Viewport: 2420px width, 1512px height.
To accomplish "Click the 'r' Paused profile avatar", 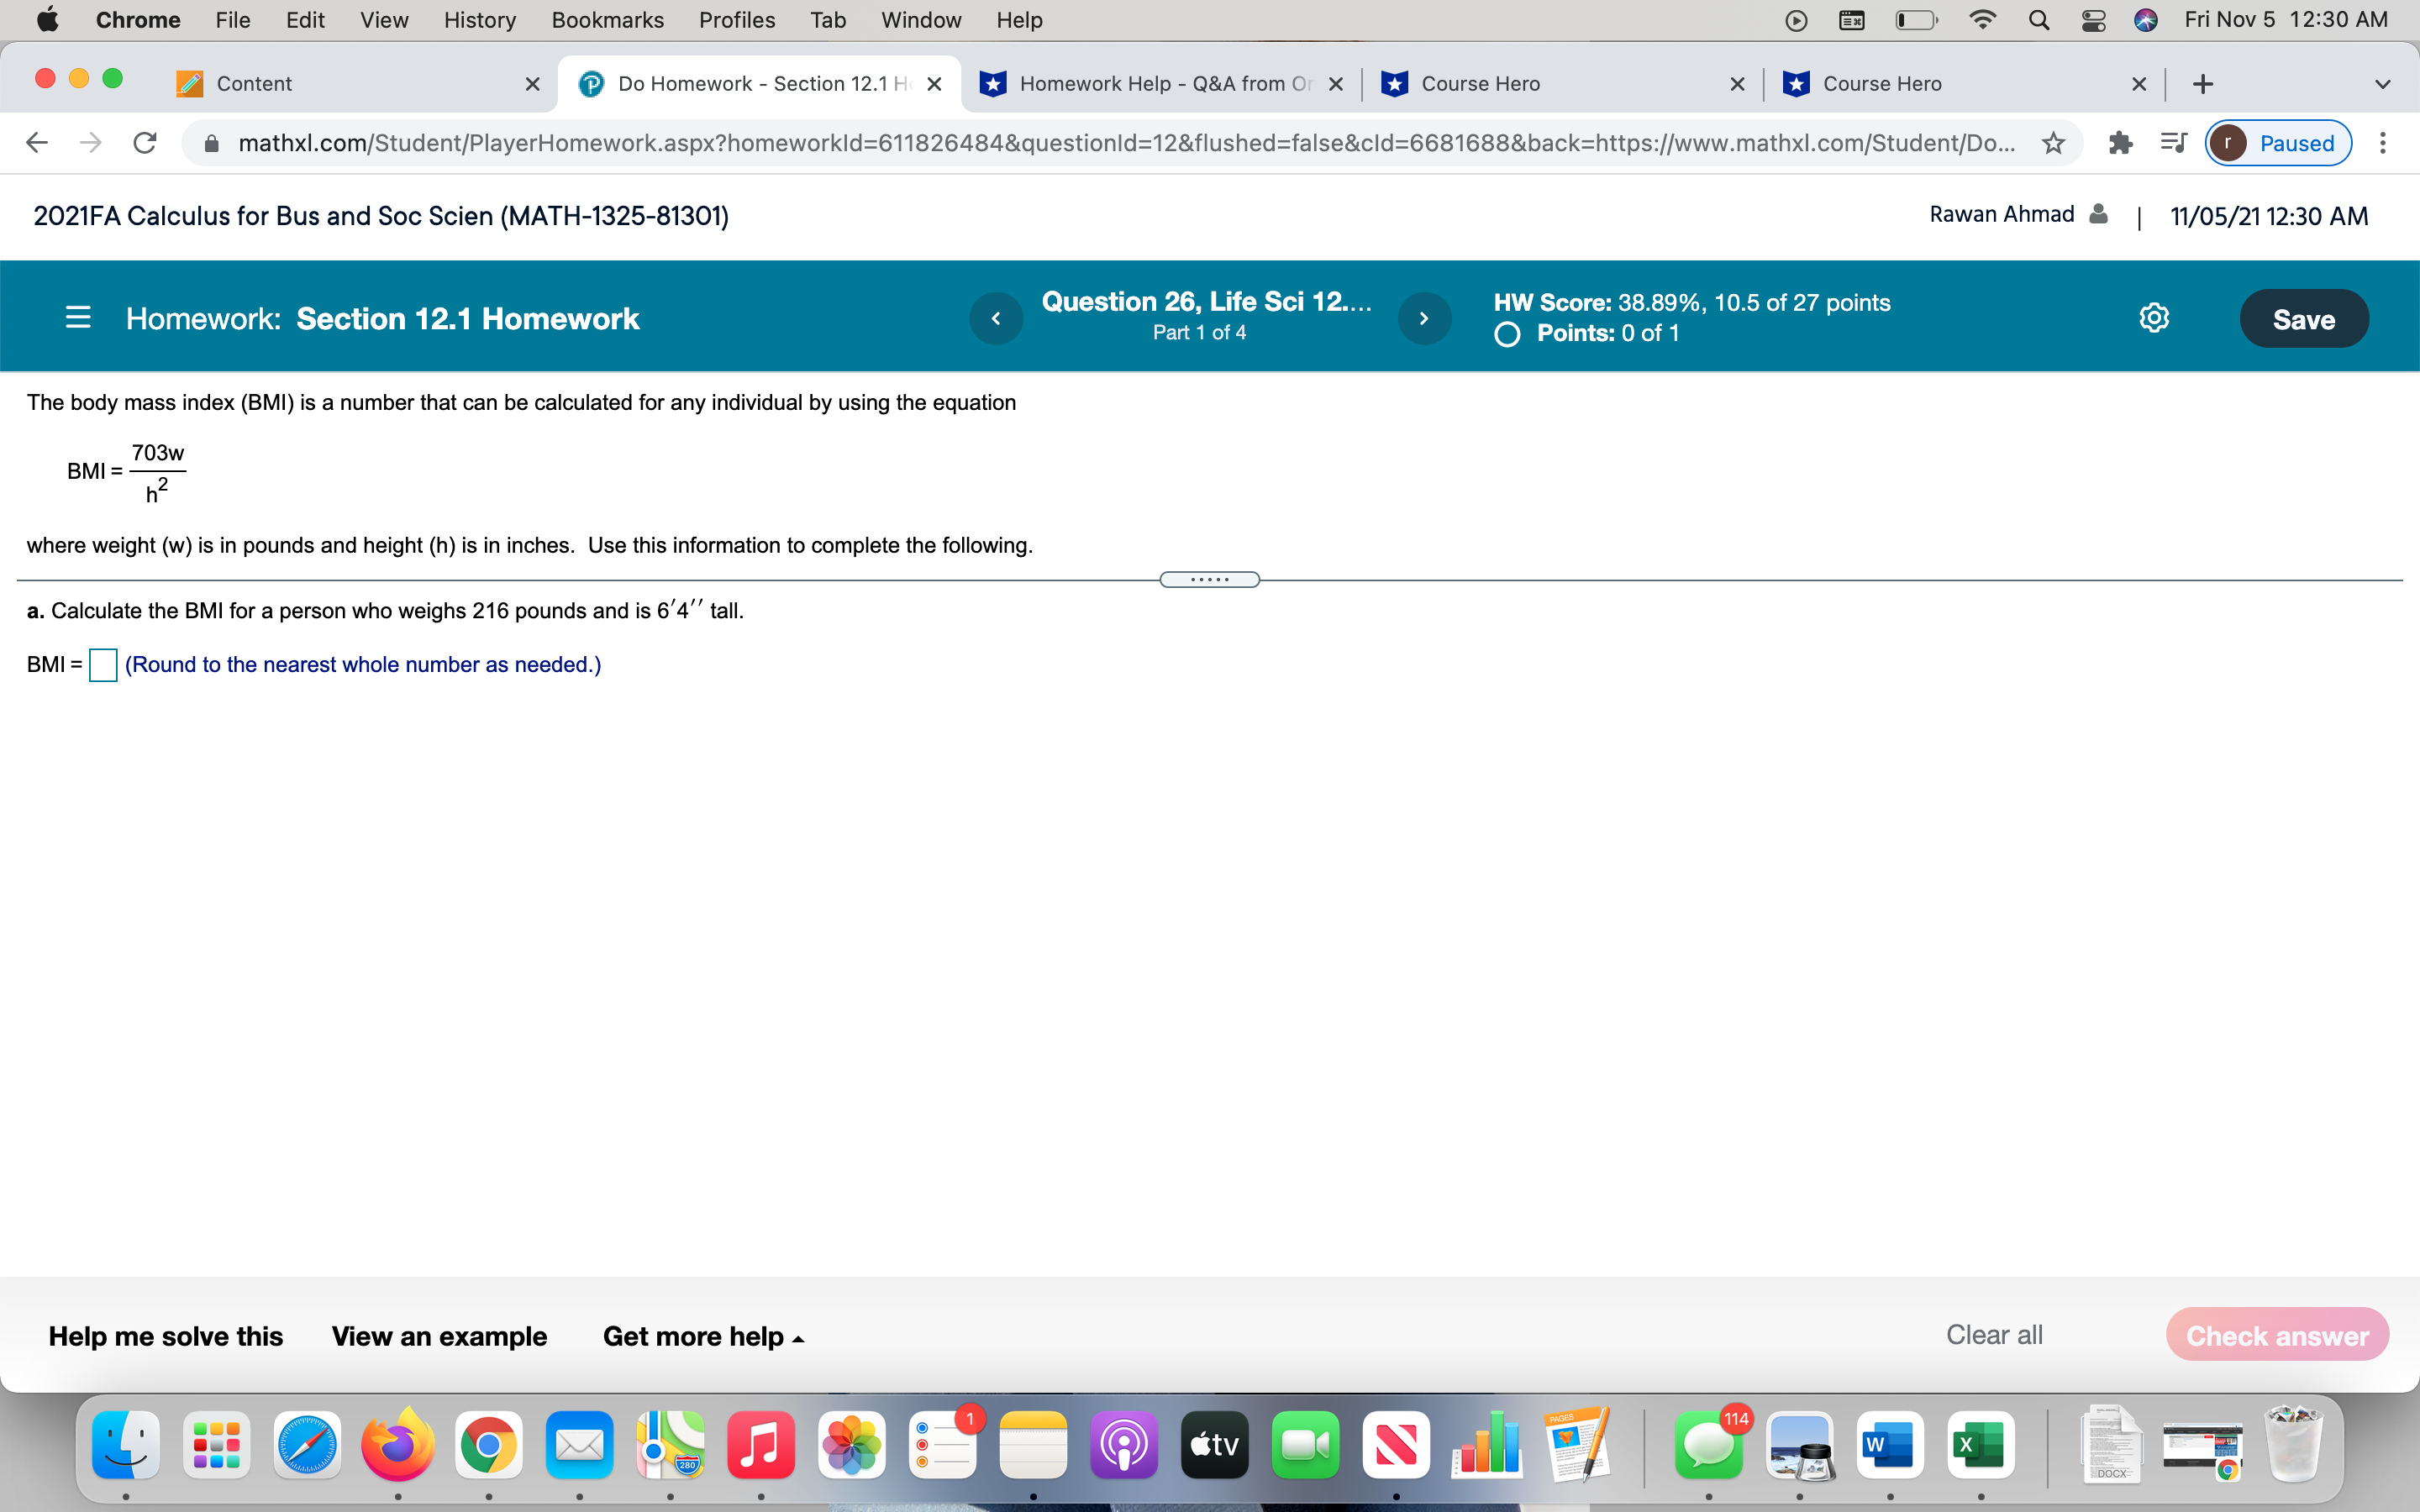I will pos(2230,143).
